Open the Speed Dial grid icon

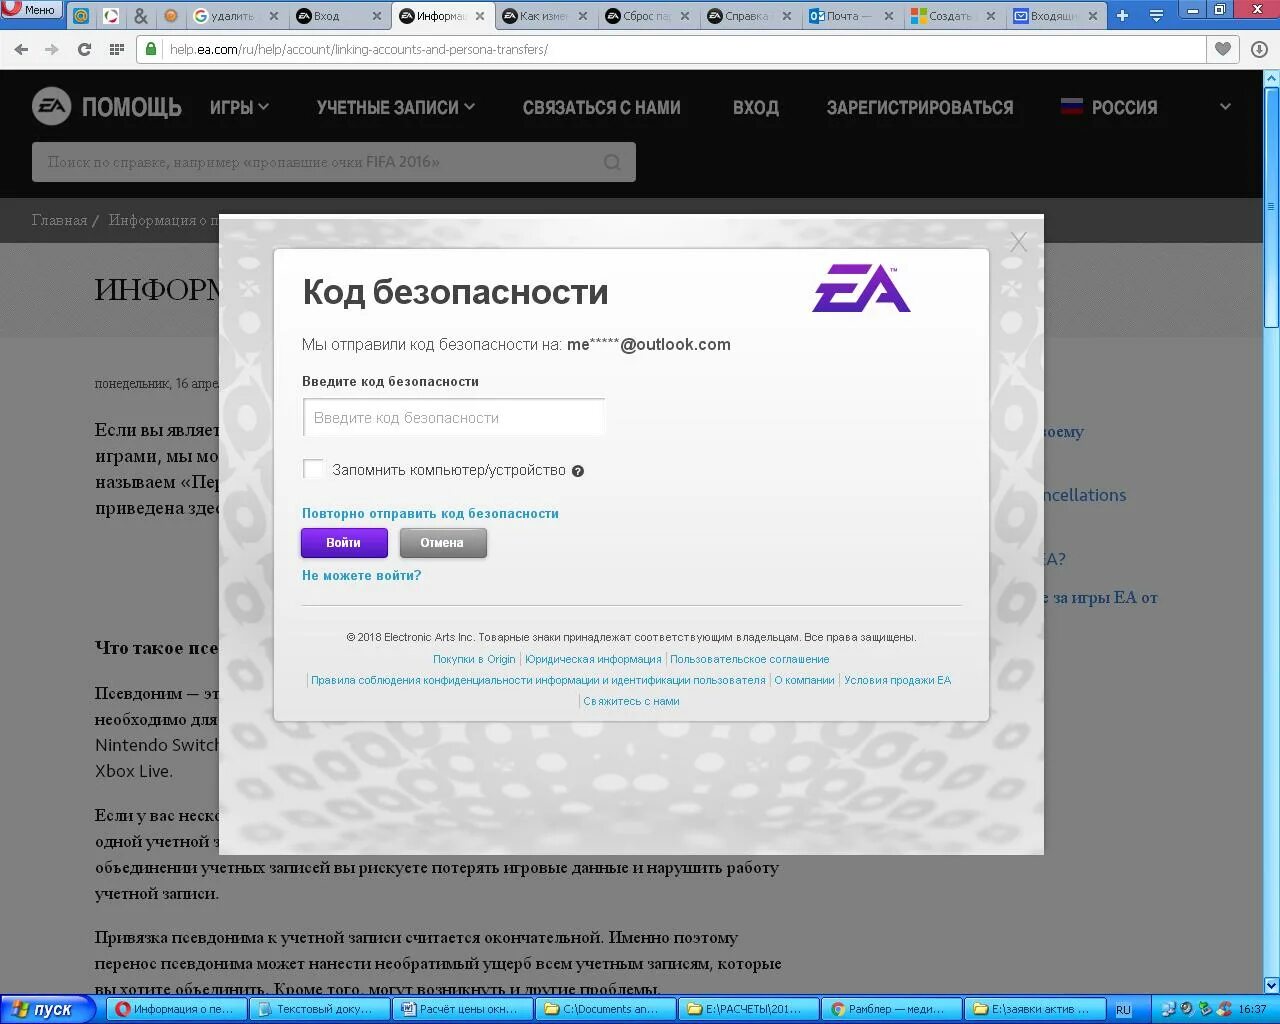(x=116, y=49)
